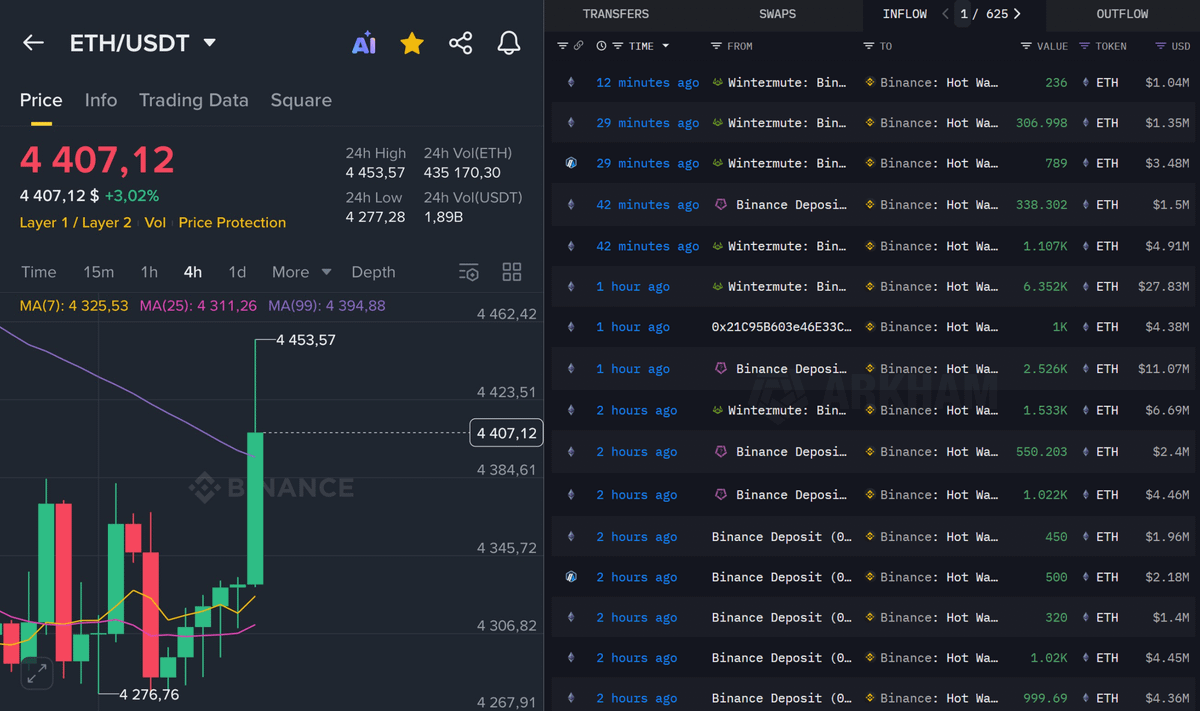Go to next page arrow near 1 / 625
The image size is (1200, 711).
(1017, 14)
